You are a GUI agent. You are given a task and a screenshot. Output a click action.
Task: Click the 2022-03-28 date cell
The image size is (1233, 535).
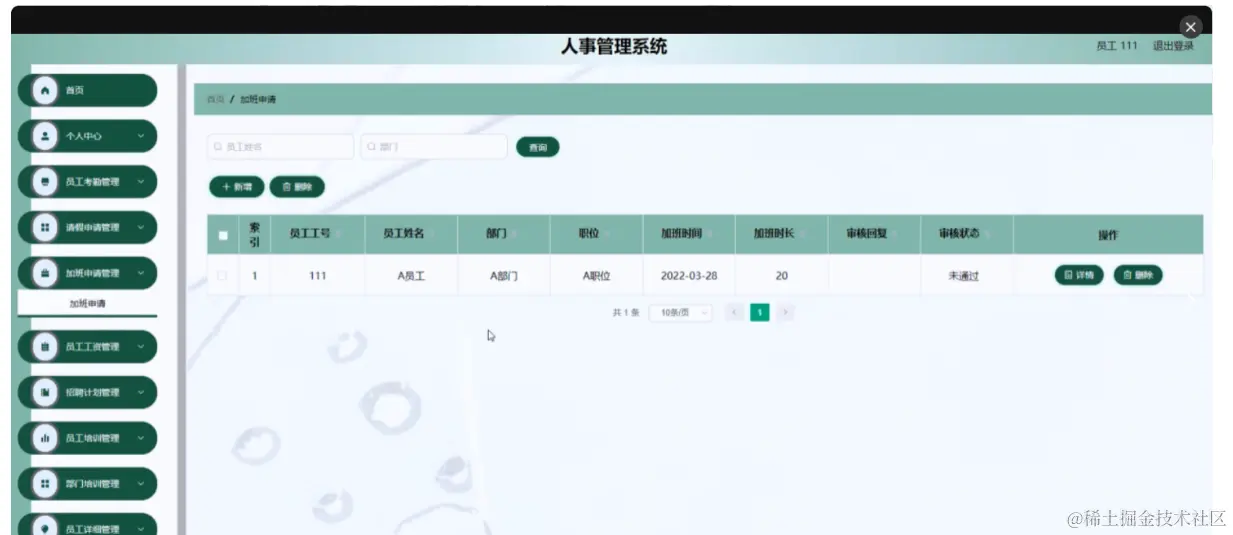[689, 276]
